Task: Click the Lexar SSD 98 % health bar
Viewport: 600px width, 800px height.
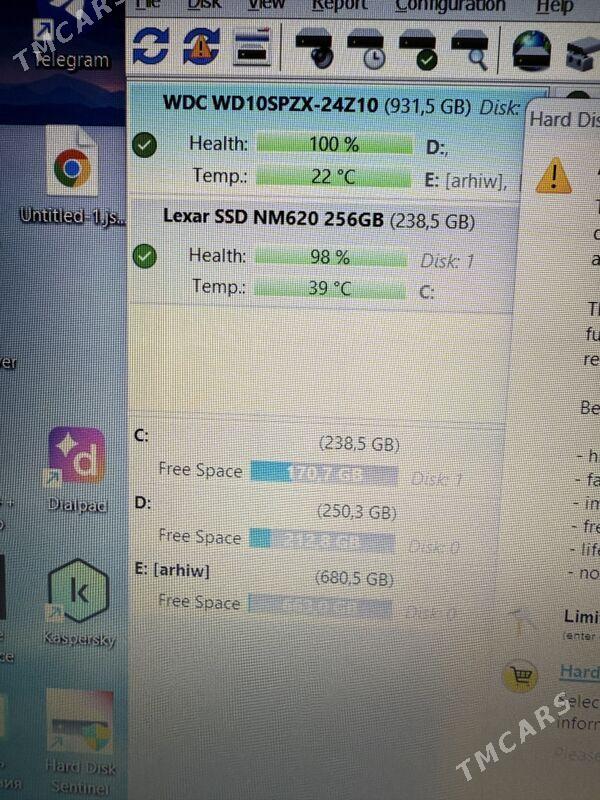Action: click(331, 257)
